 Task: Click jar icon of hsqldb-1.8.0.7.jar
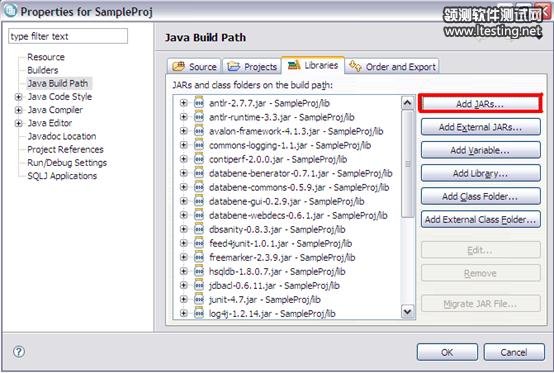(199, 271)
